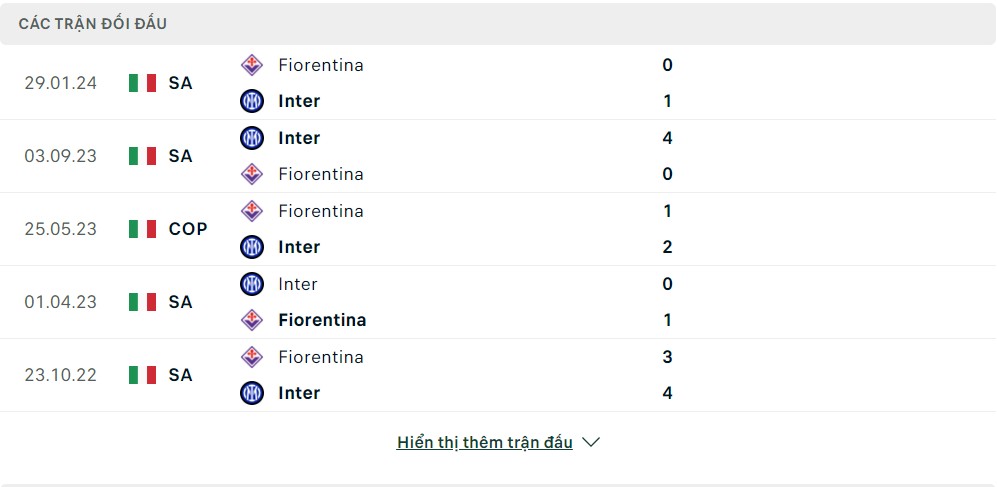Click Italy flag on 23.10.22 row

coord(142,375)
